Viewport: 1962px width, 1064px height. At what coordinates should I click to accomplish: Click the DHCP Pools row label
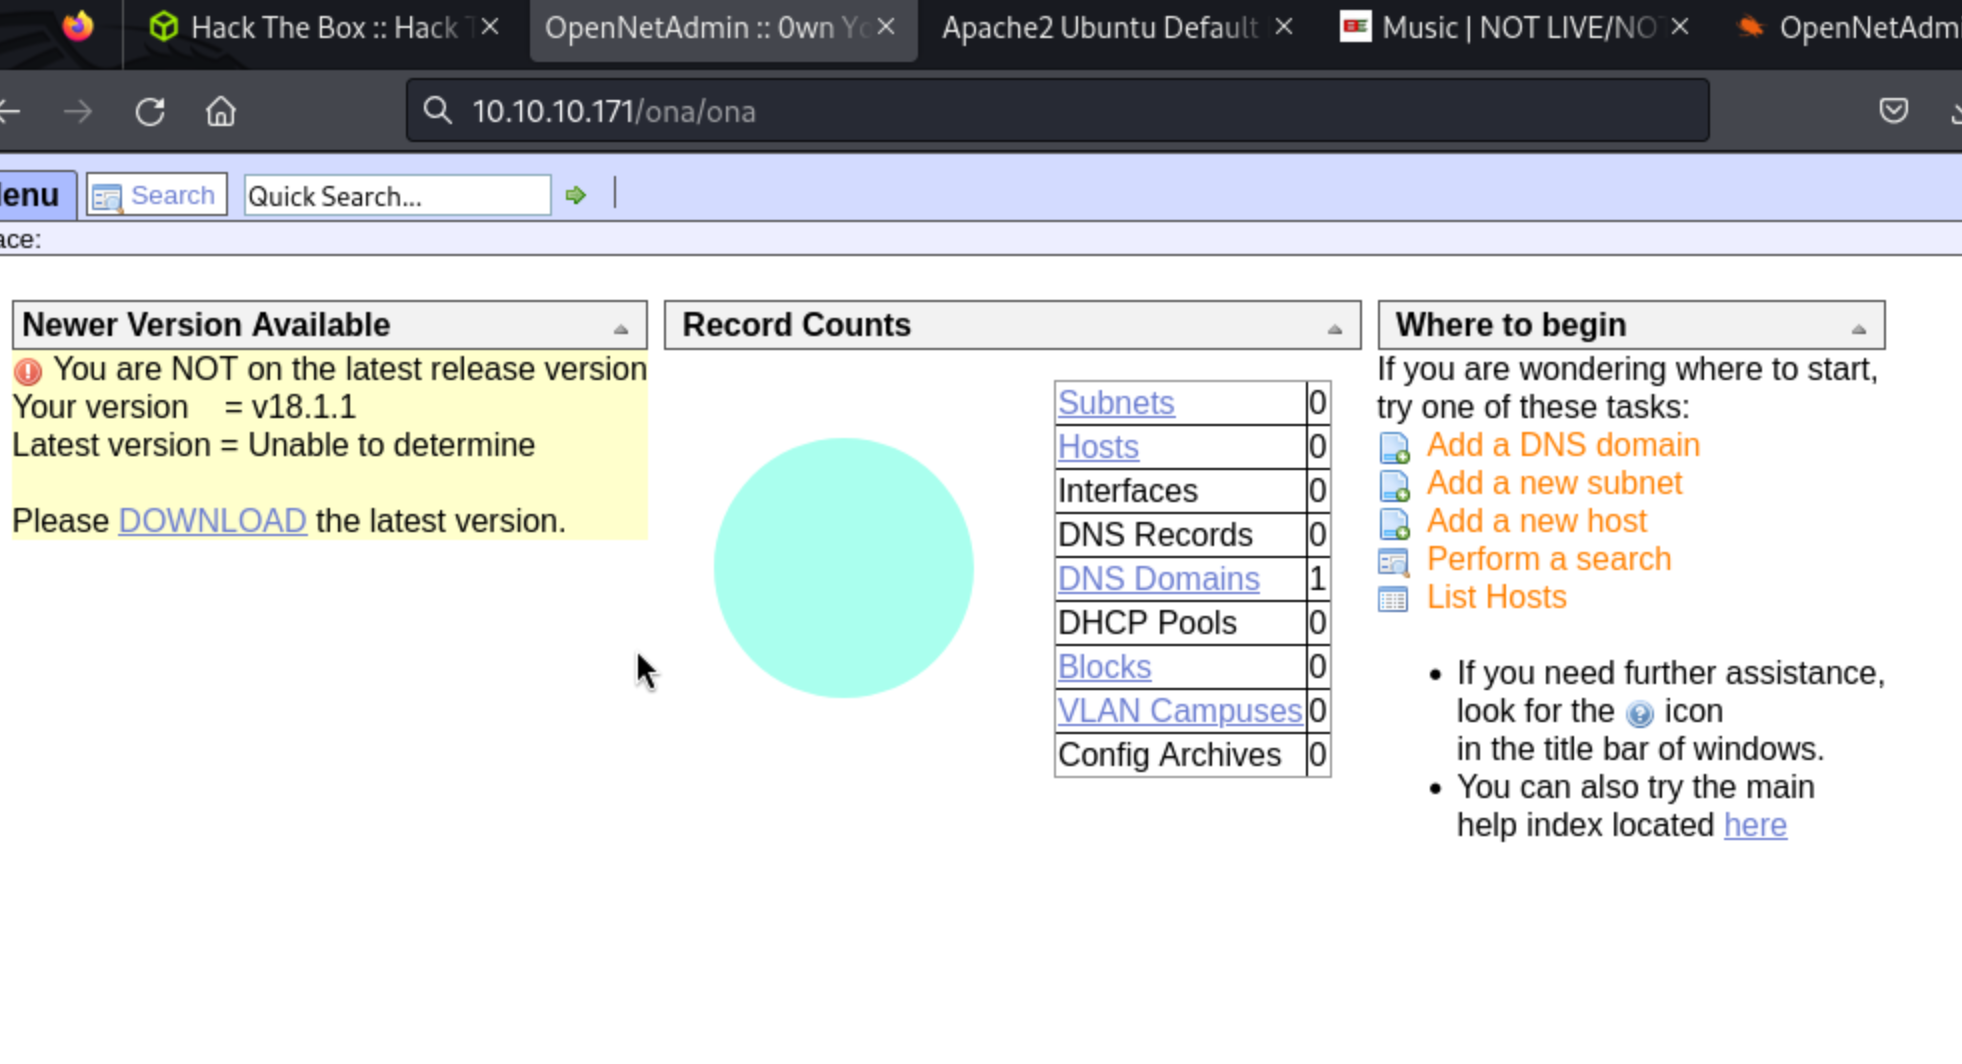(x=1147, y=623)
